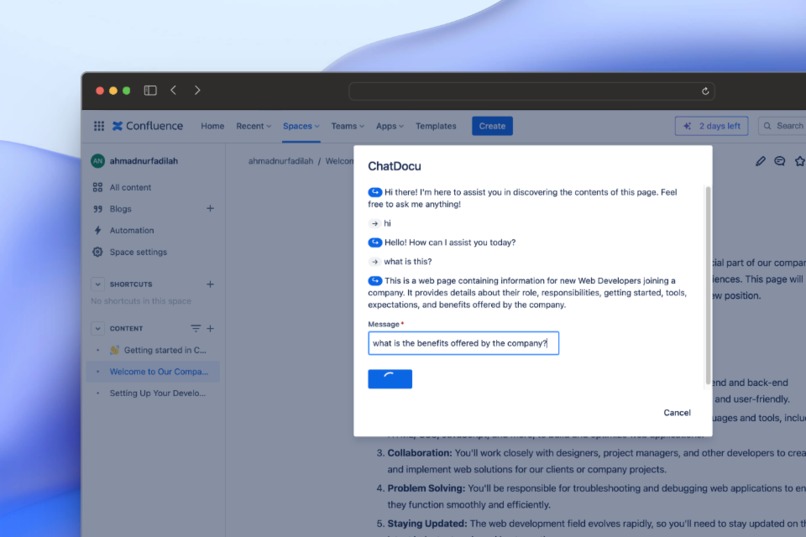Click the edit pencil icon
The height and width of the screenshot is (537, 806).
760,161
